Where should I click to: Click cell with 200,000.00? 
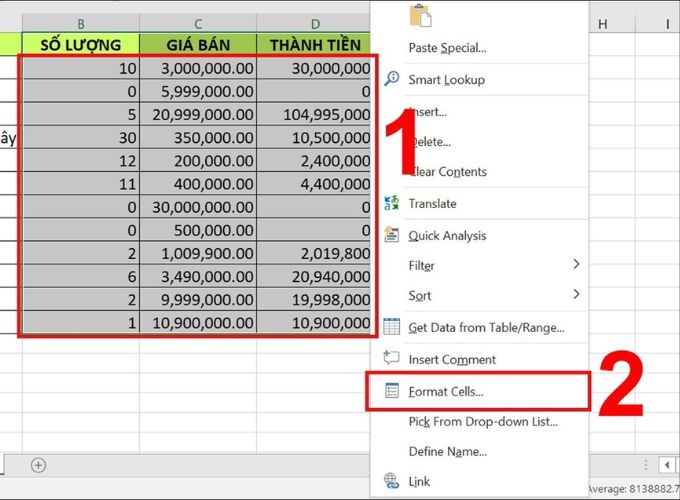point(198,160)
